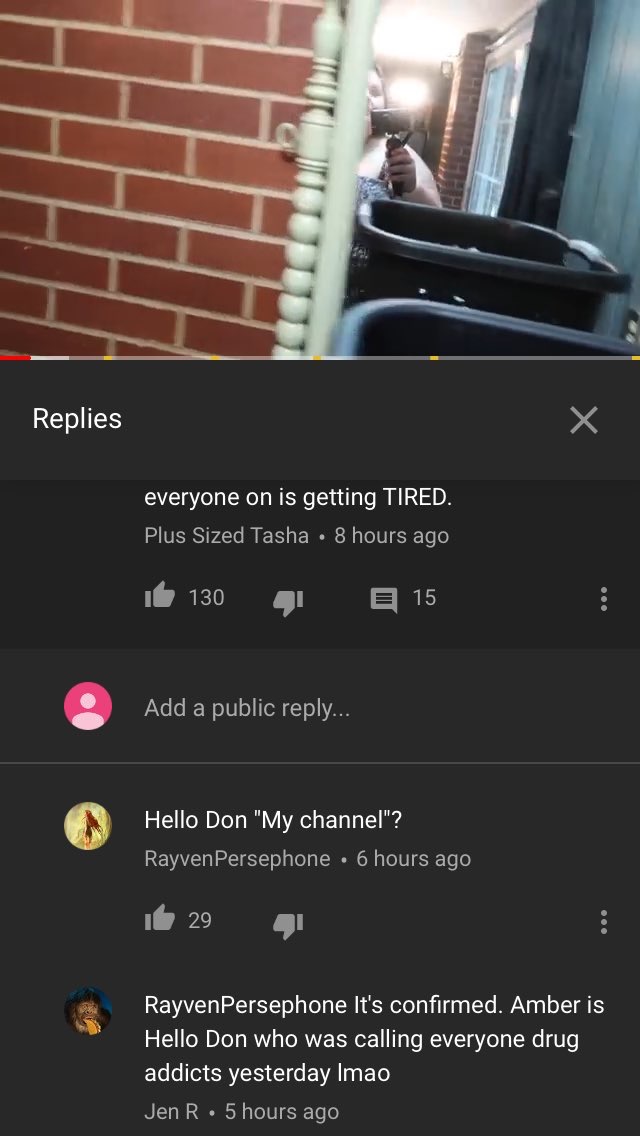Like Plus Sized Tasha's comment

160,596
